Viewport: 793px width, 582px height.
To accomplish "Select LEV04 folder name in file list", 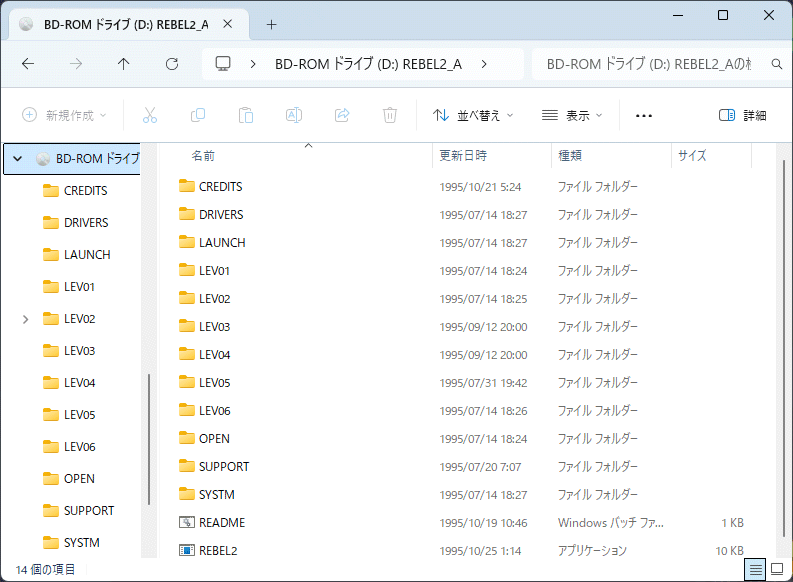I will pyautogui.click(x=214, y=354).
